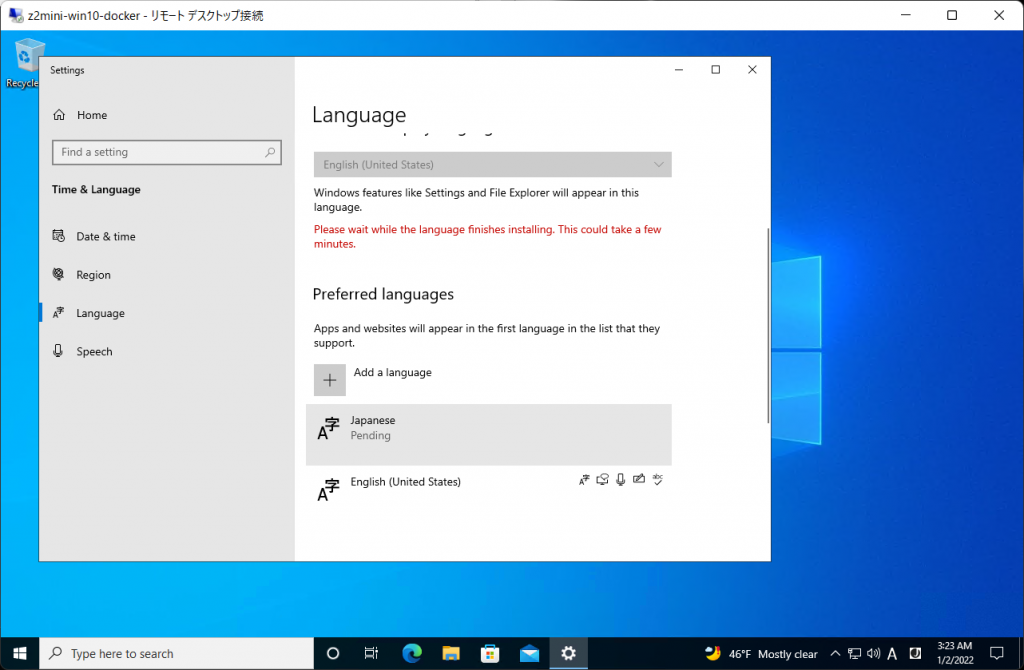This screenshot has width=1024, height=670.
Task: Click the network icon in the system tray
Action: click(x=854, y=653)
